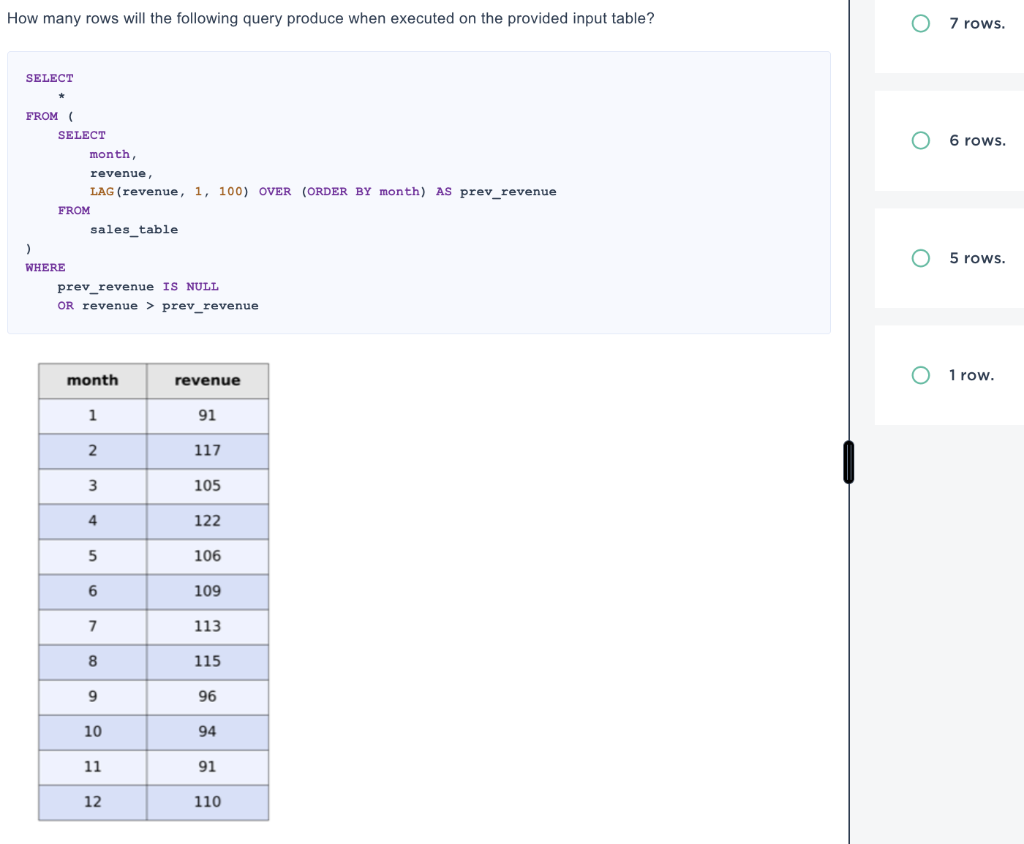The width and height of the screenshot is (1024, 844).
Task: Click revenue cell with value 122
Action: (x=208, y=521)
